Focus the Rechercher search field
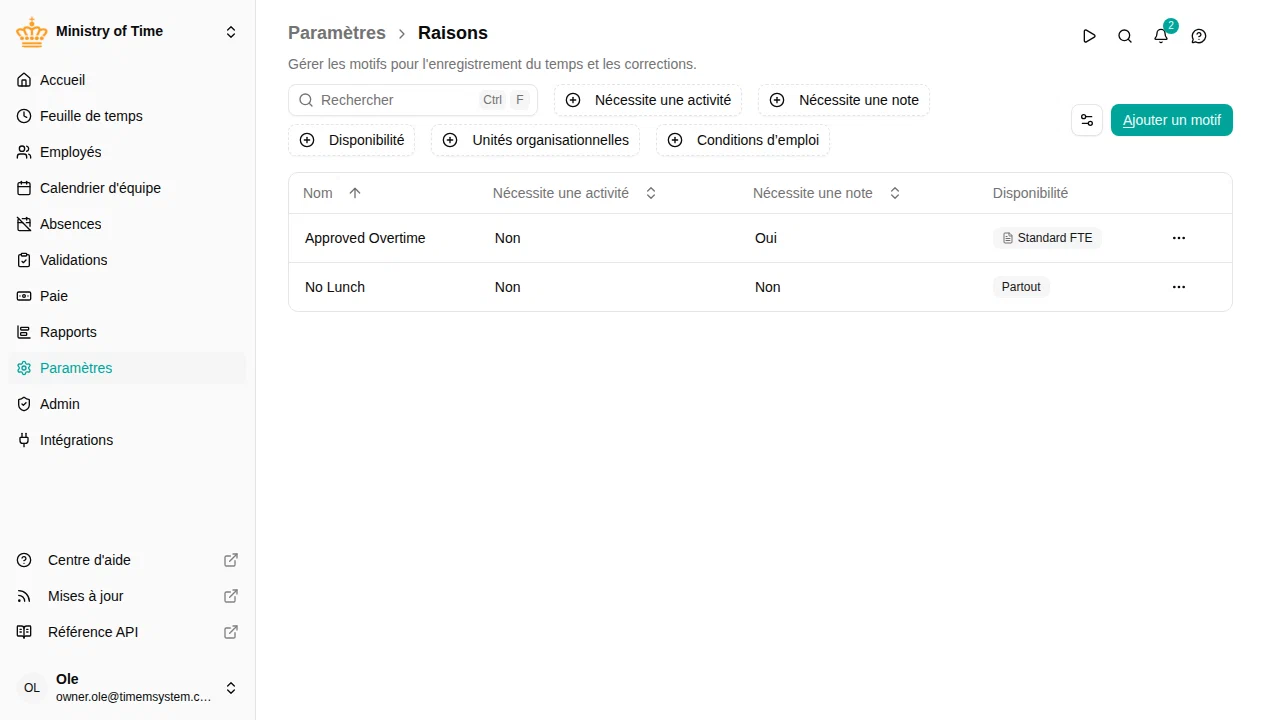This screenshot has height=720, width=1280. click(x=413, y=100)
